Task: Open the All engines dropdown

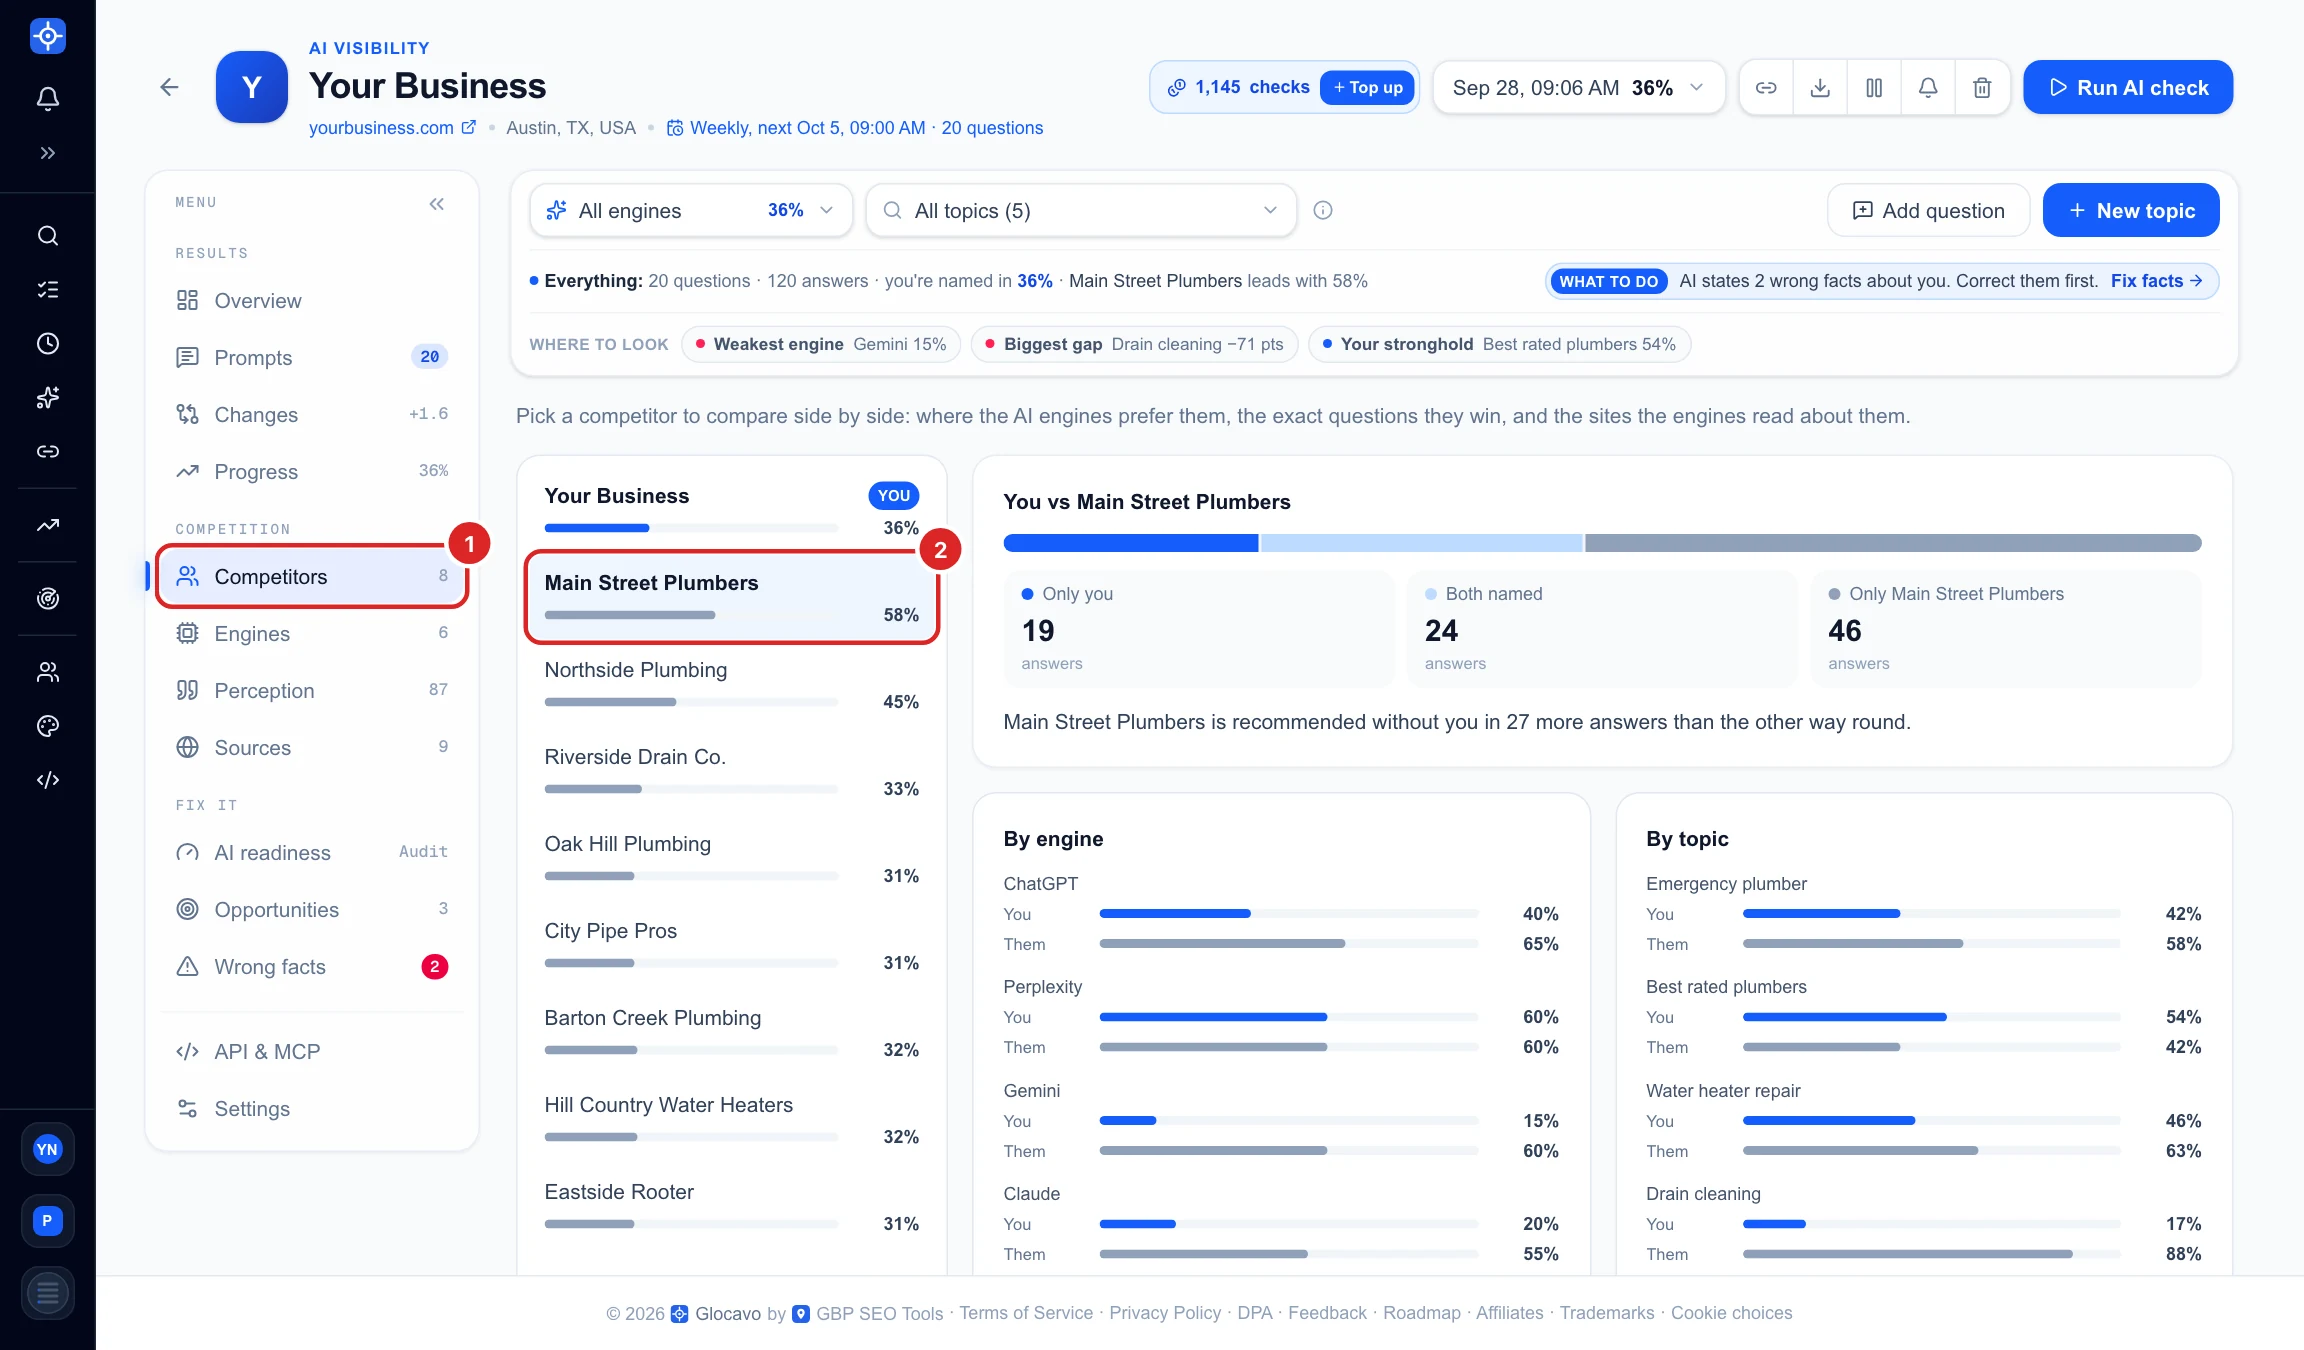Action: 691,210
